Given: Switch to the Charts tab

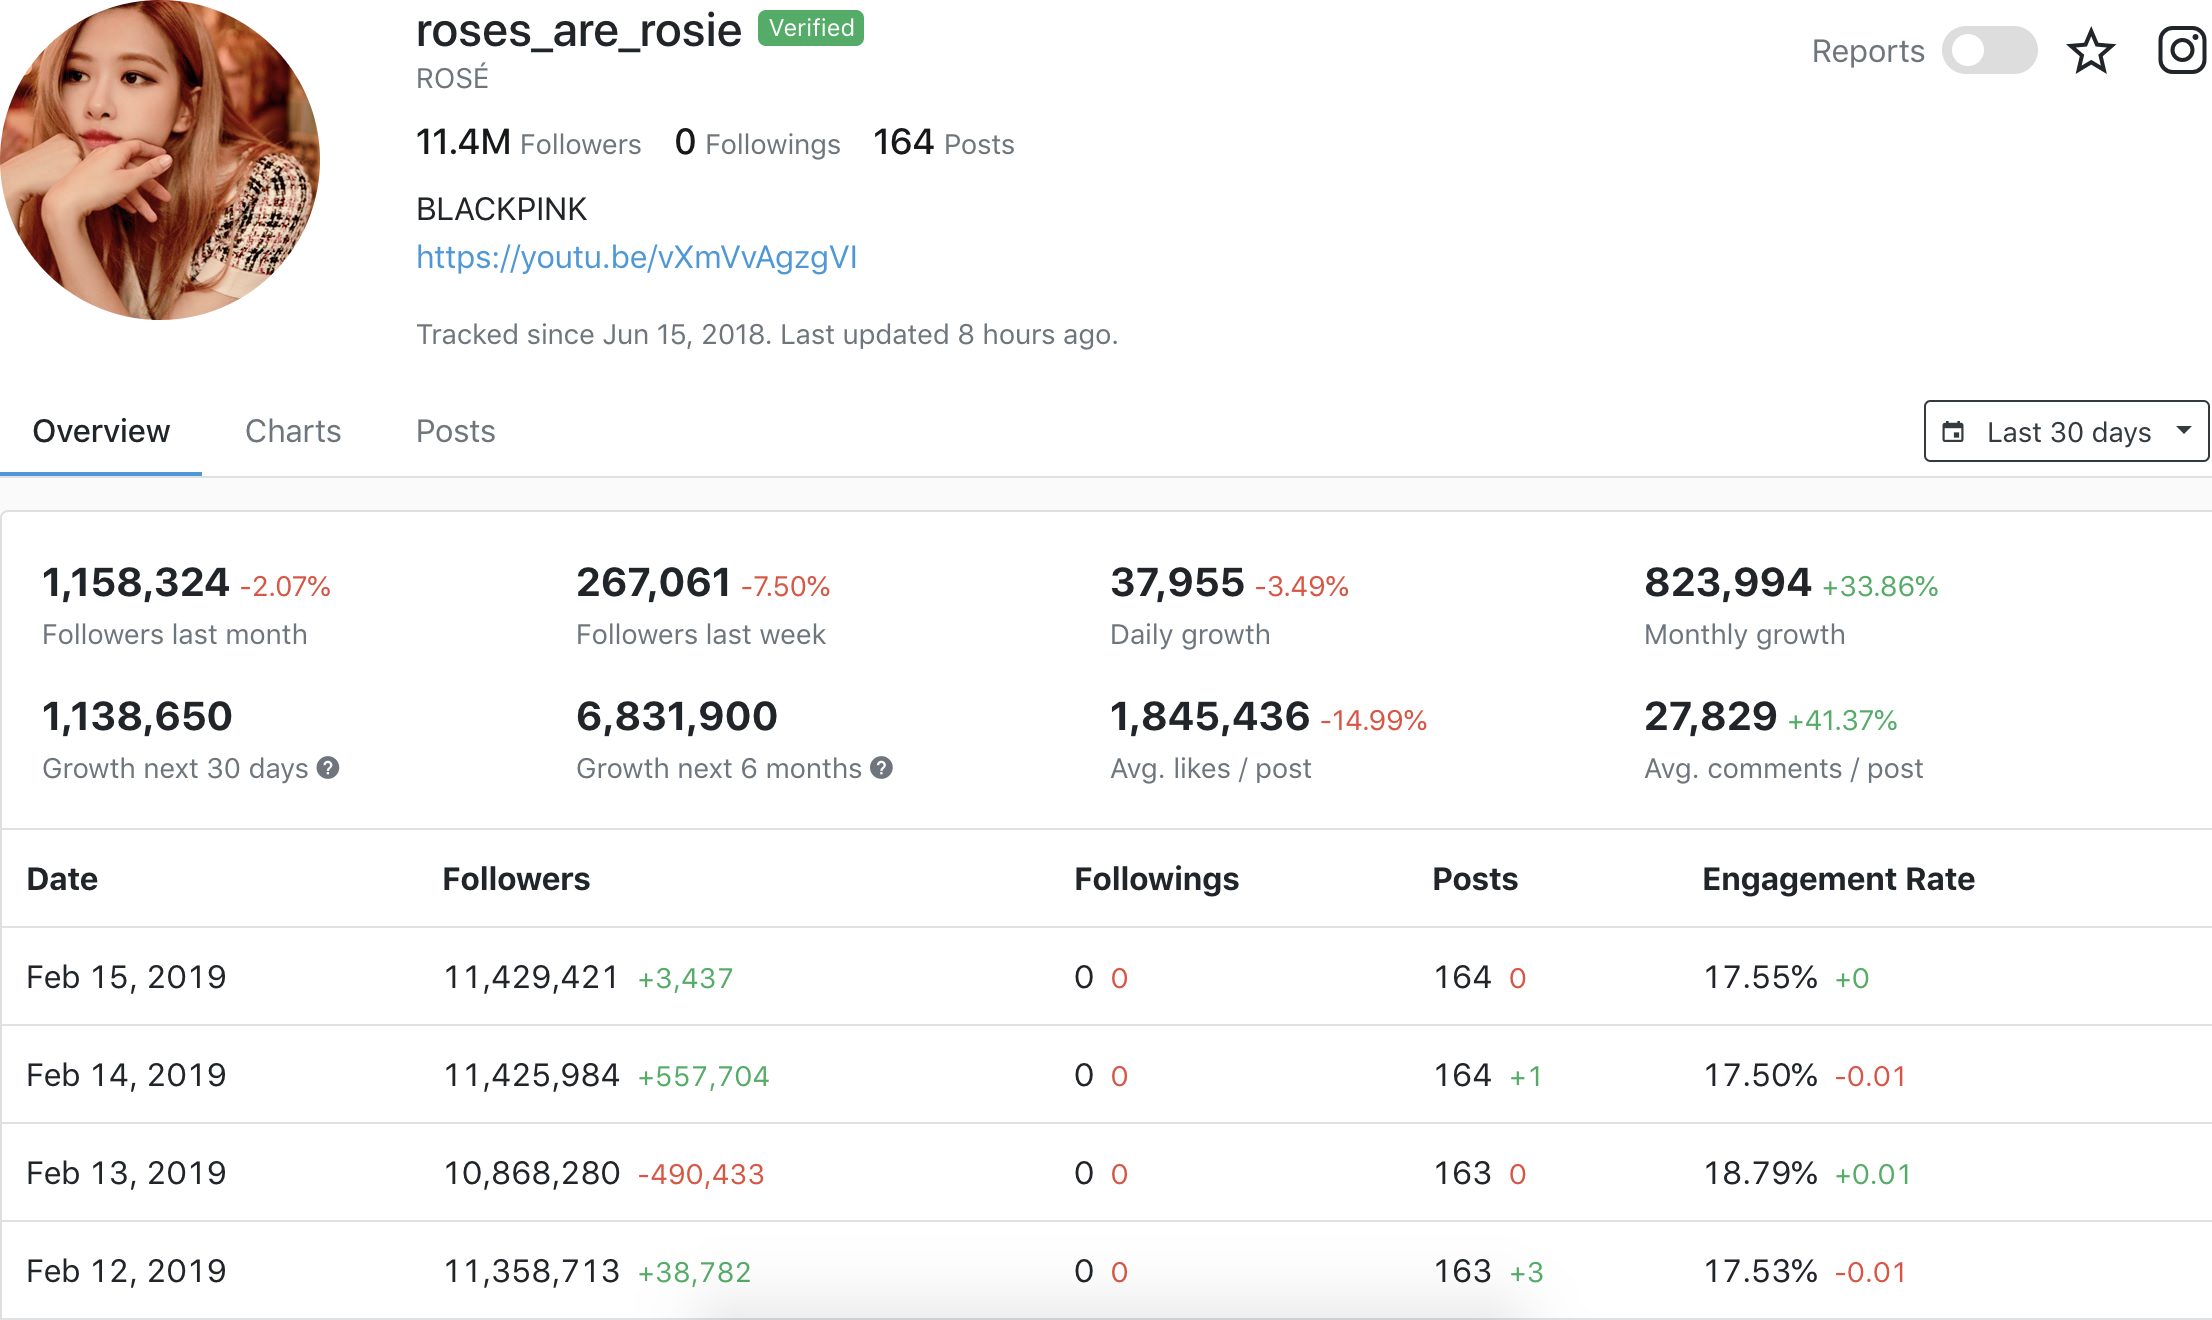Looking at the screenshot, I should (x=293, y=431).
